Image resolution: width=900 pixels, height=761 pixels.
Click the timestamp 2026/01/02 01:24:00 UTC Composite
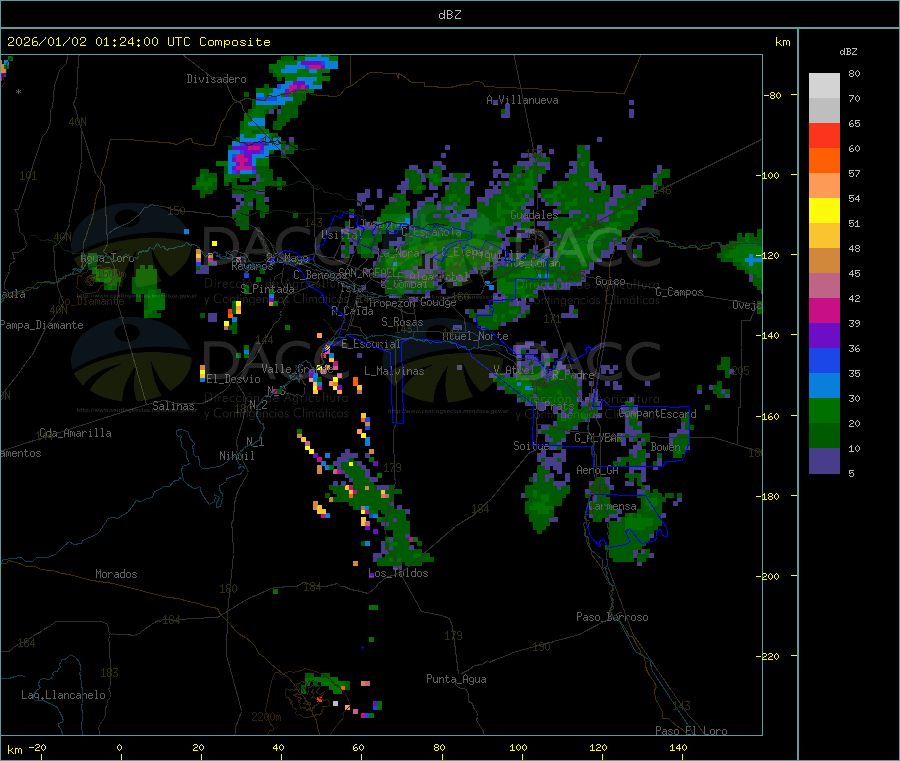click(x=138, y=42)
